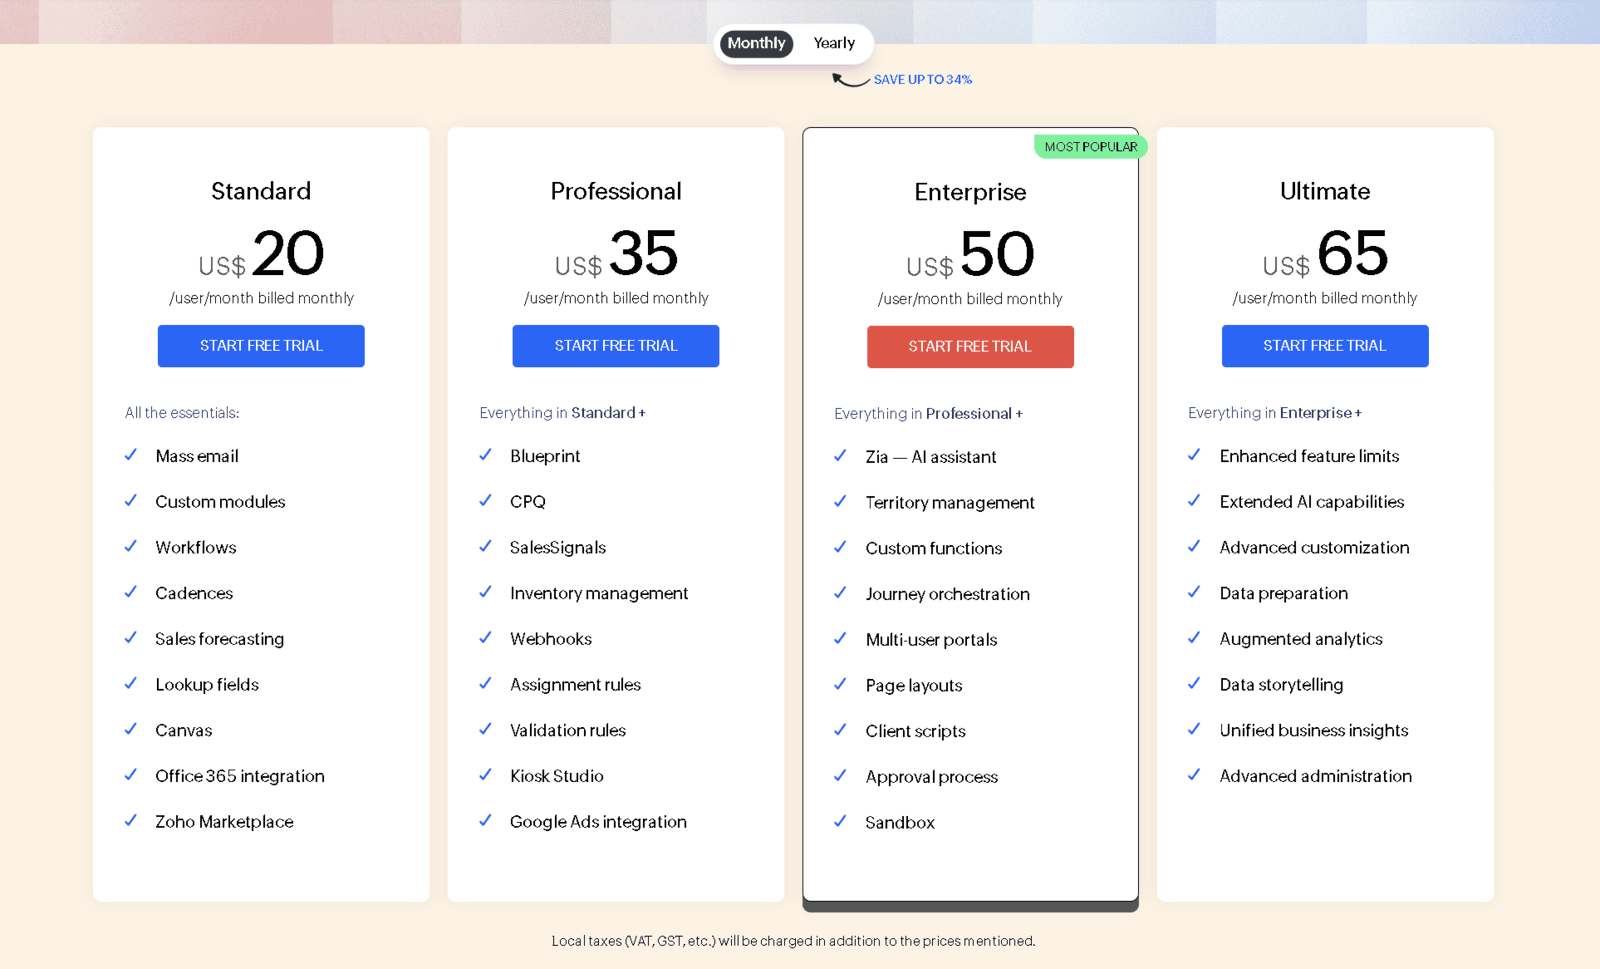Screen dimensions: 1600x969
Task: Click the 'All the essentials:' text
Action: coord(182,413)
